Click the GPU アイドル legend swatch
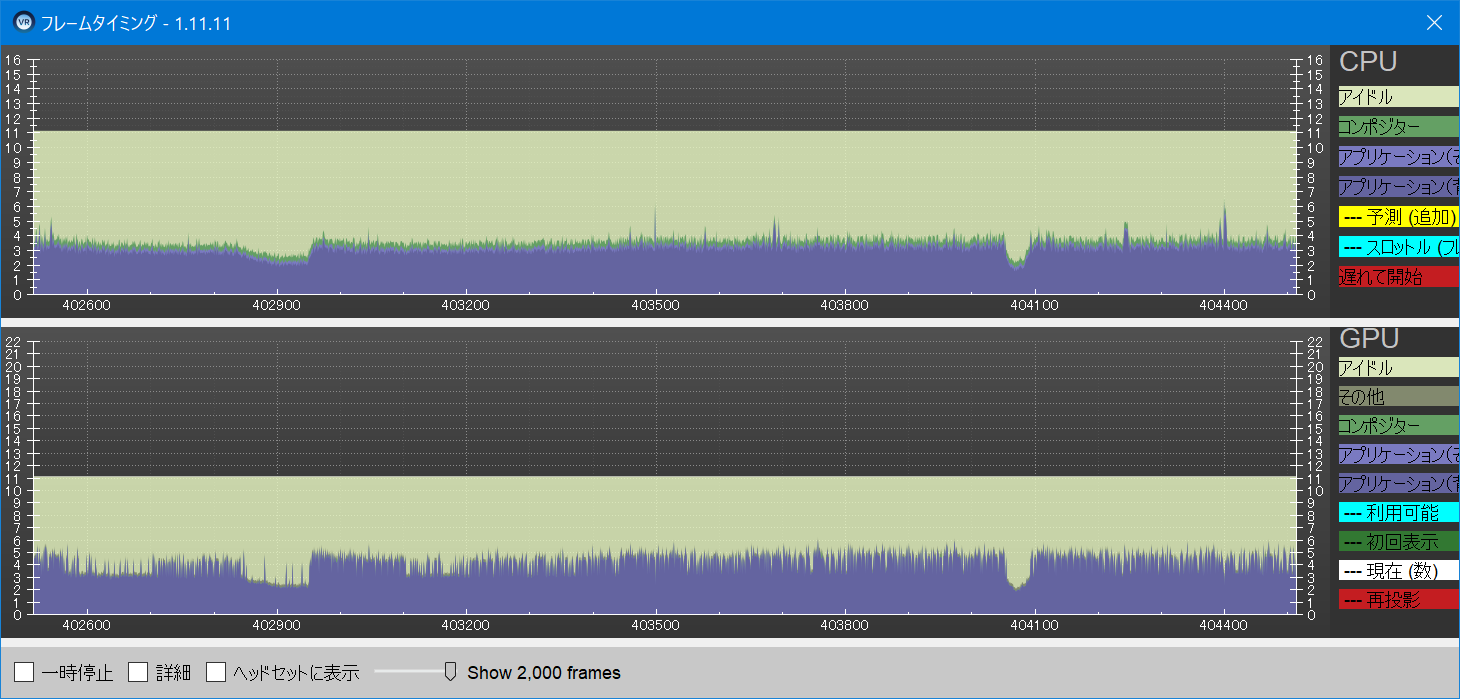Screen dimensions: 1460x699 tap(1398, 368)
